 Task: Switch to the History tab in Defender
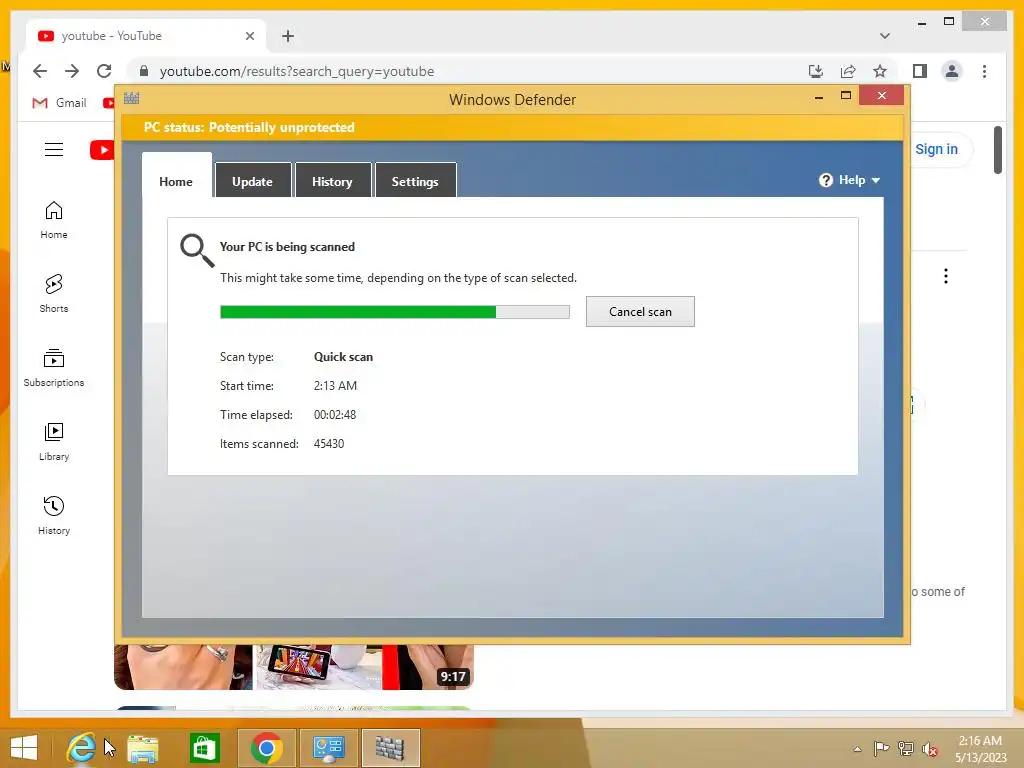[x=333, y=181]
